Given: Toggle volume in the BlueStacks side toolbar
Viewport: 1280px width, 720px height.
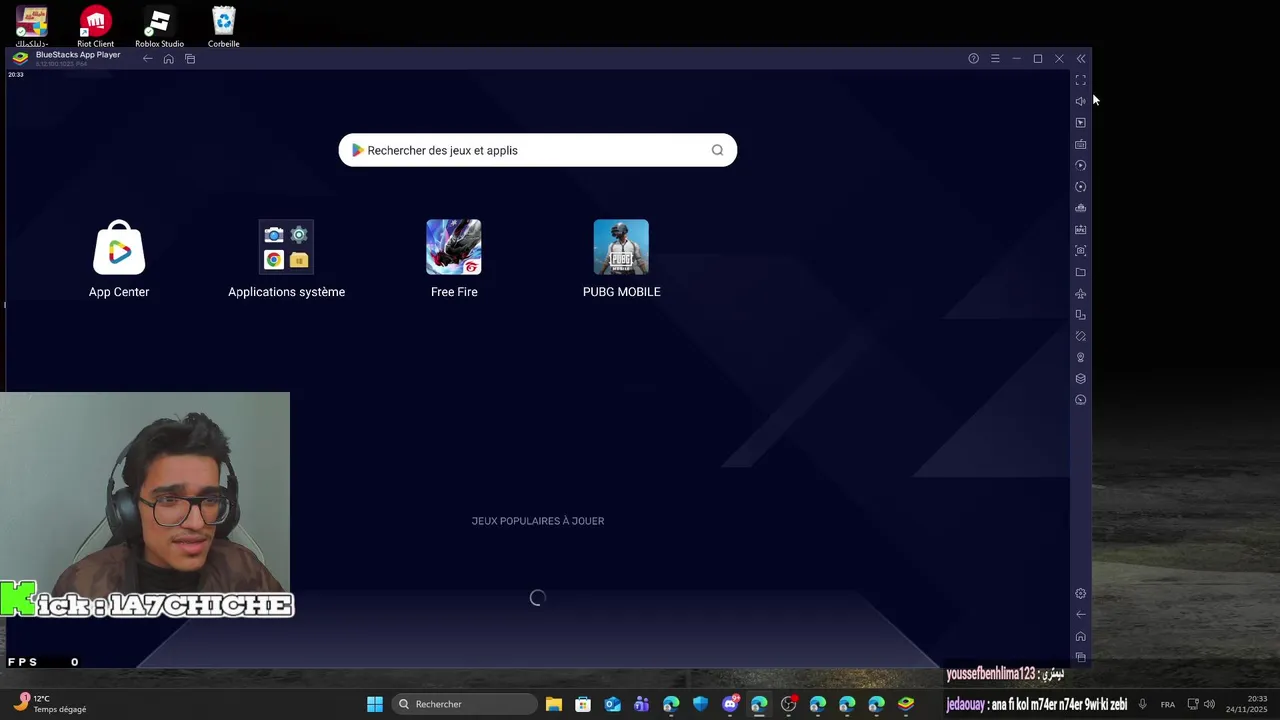Looking at the screenshot, I should [1080, 101].
